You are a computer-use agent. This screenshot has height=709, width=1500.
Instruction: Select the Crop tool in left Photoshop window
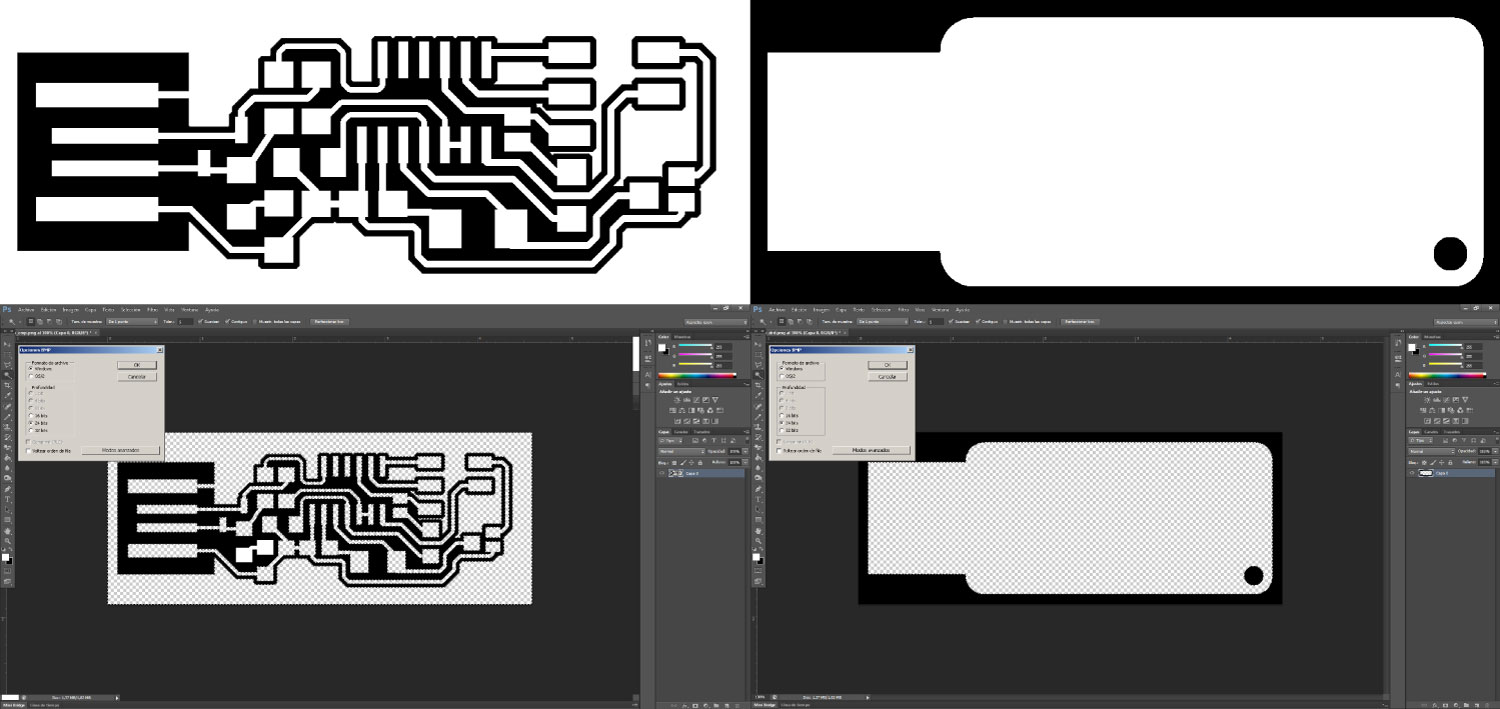tap(7, 385)
